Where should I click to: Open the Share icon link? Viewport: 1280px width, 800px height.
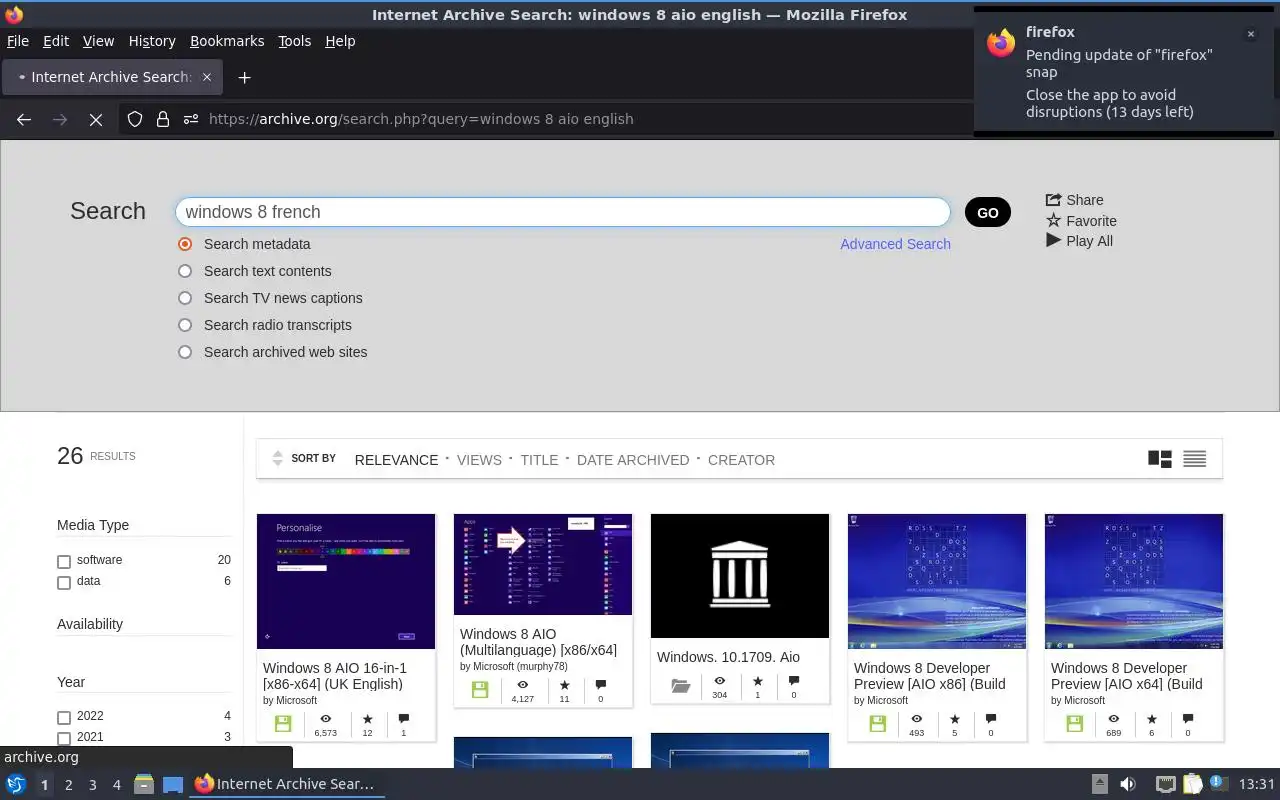[1053, 200]
